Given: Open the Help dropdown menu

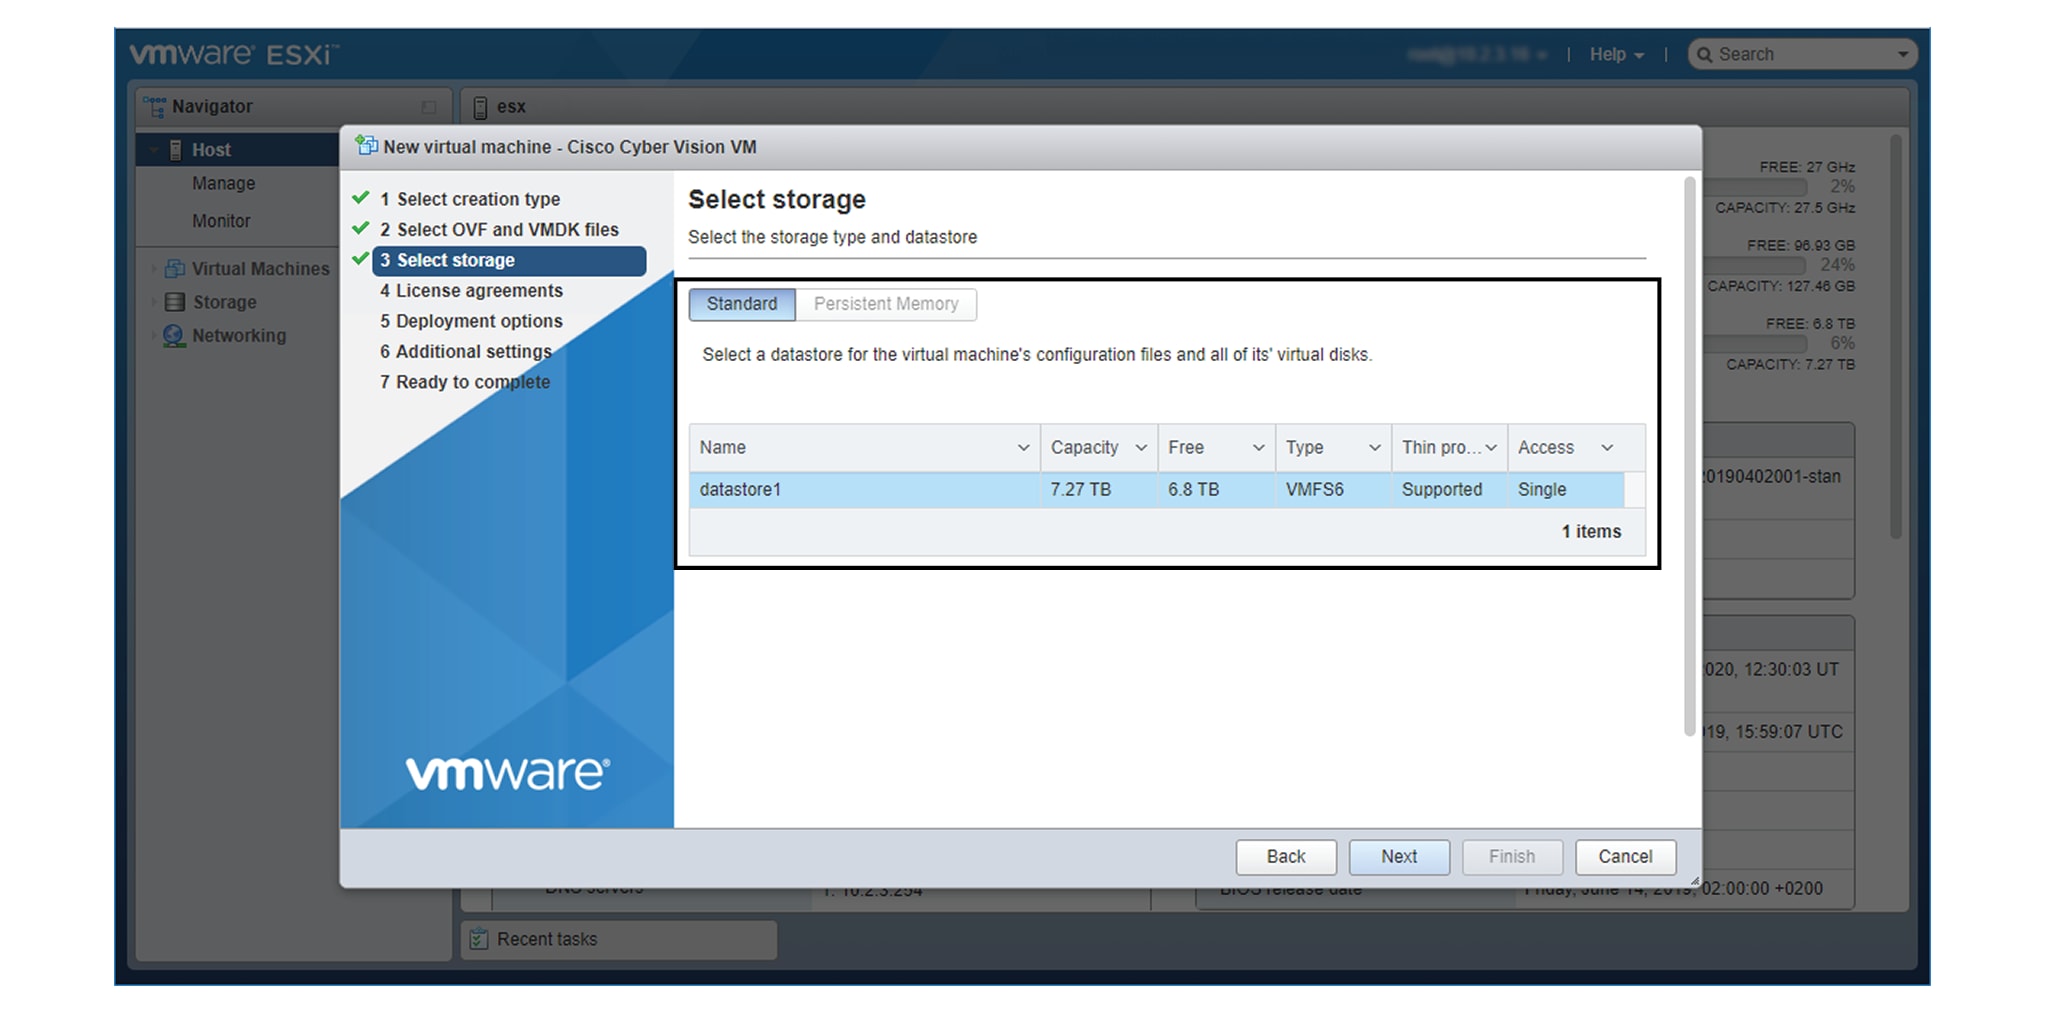Looking at the screenshot, I should [1616, 55].
